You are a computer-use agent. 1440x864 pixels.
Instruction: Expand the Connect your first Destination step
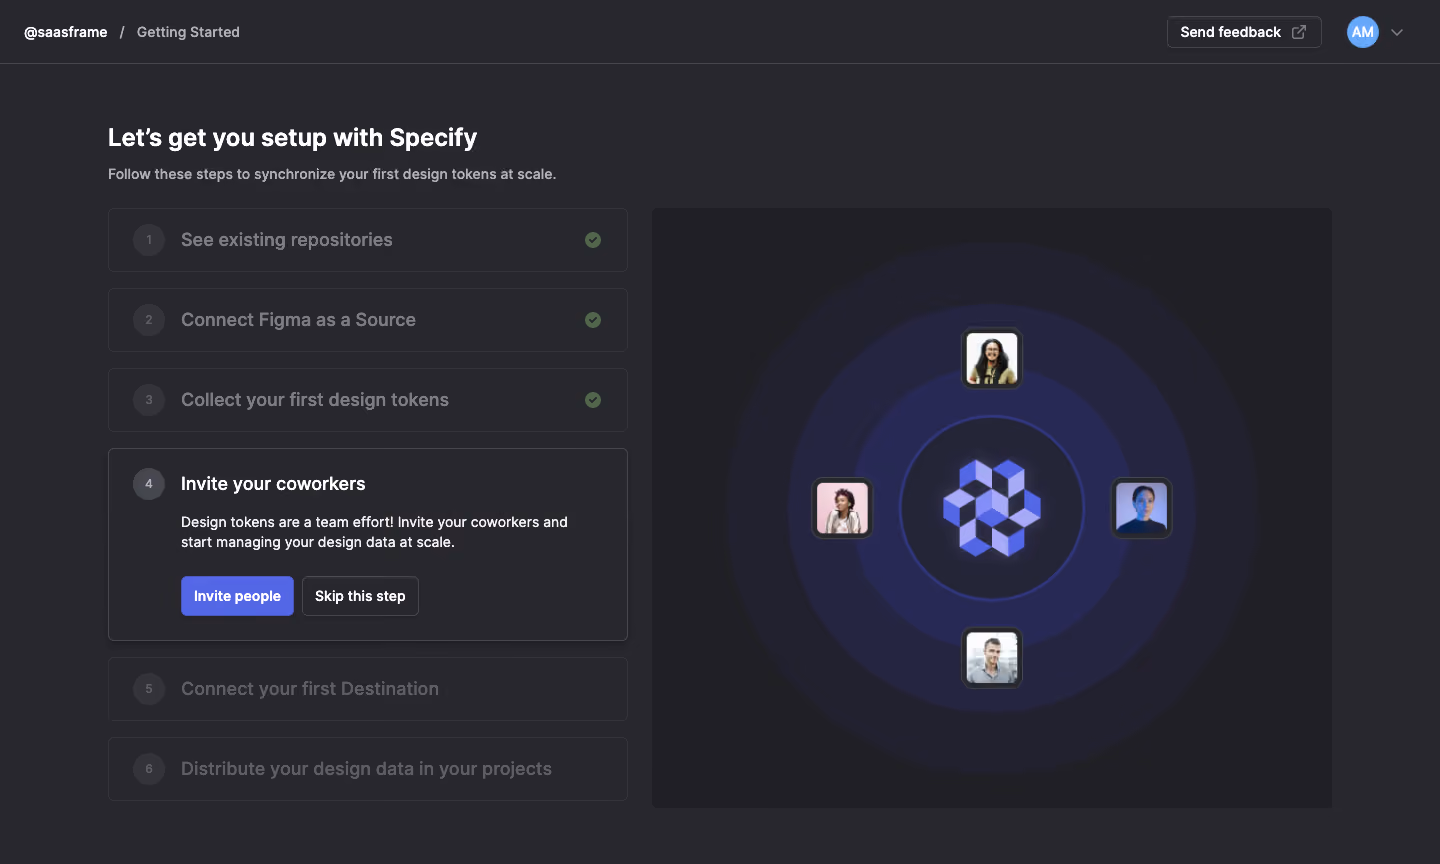pyautogui.click(x=368, y=689)
